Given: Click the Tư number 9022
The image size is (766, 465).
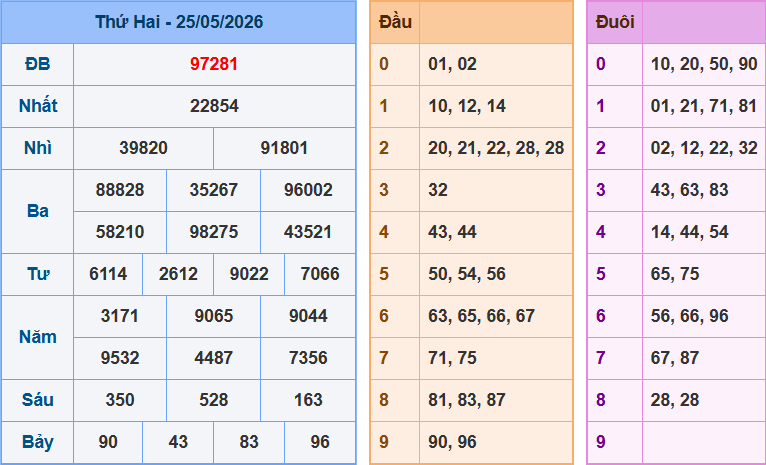Looking at the screenshot, I should (x=249, y=274).
